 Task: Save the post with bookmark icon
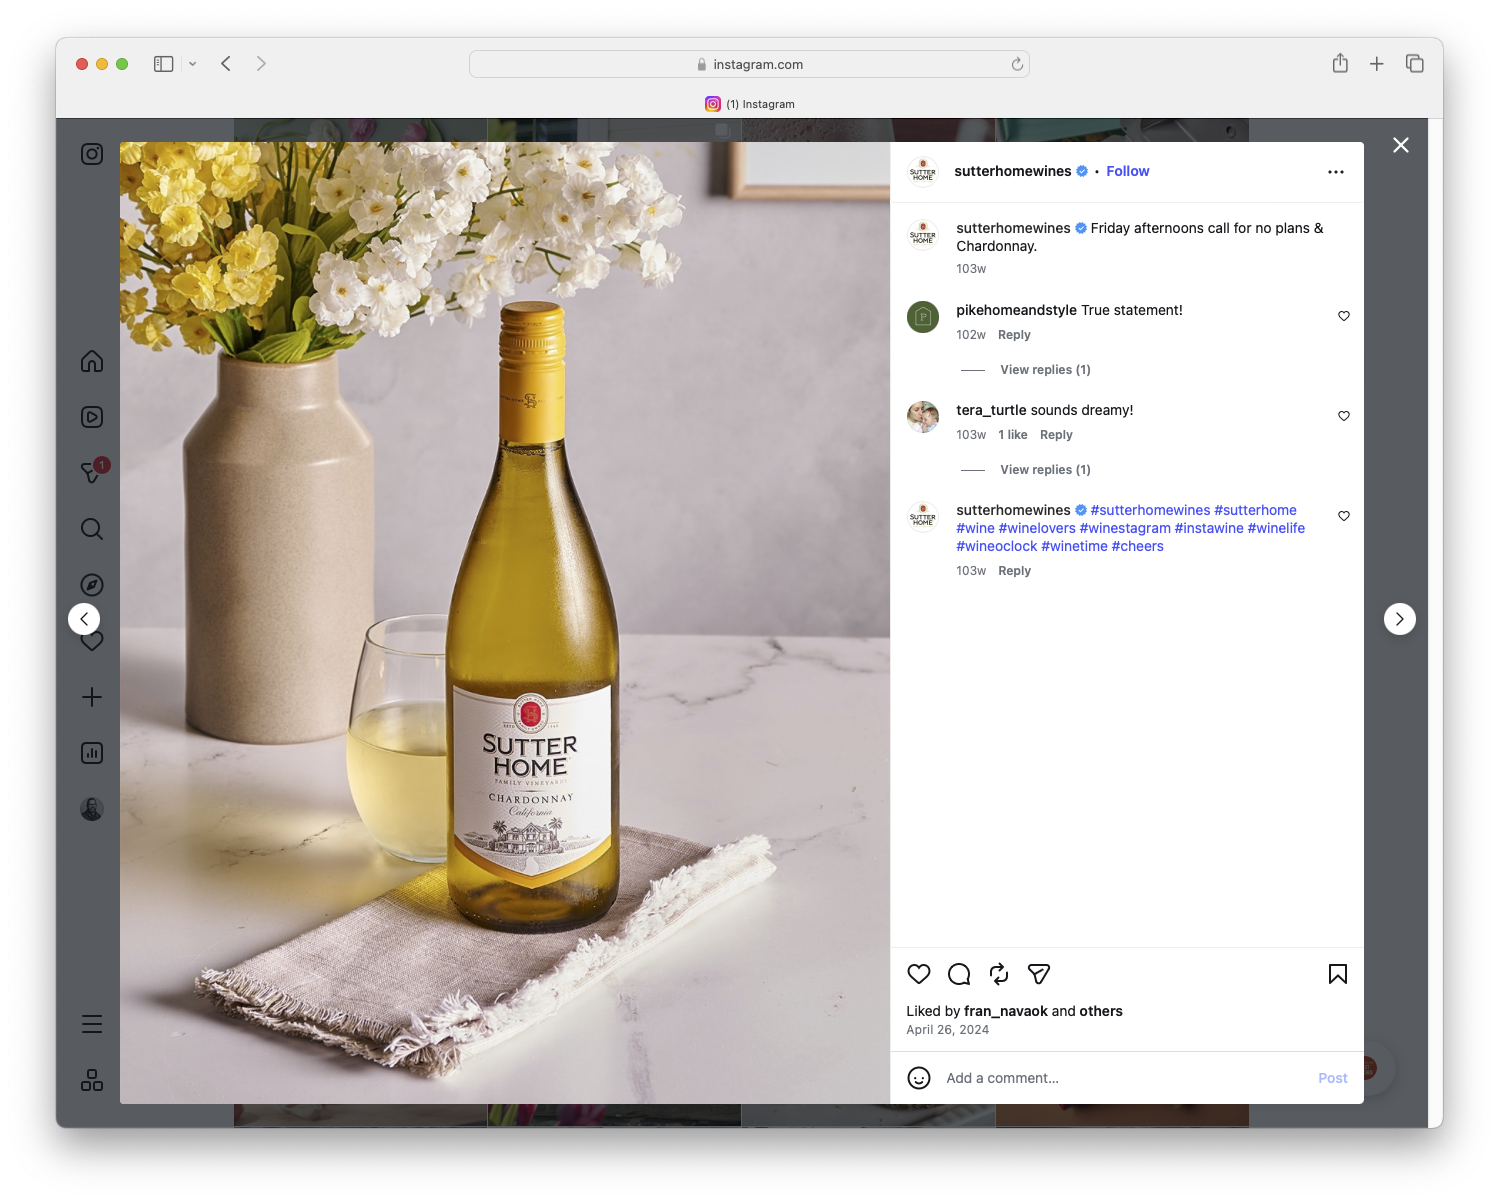pyautogui.click(x=1338, y=974)
